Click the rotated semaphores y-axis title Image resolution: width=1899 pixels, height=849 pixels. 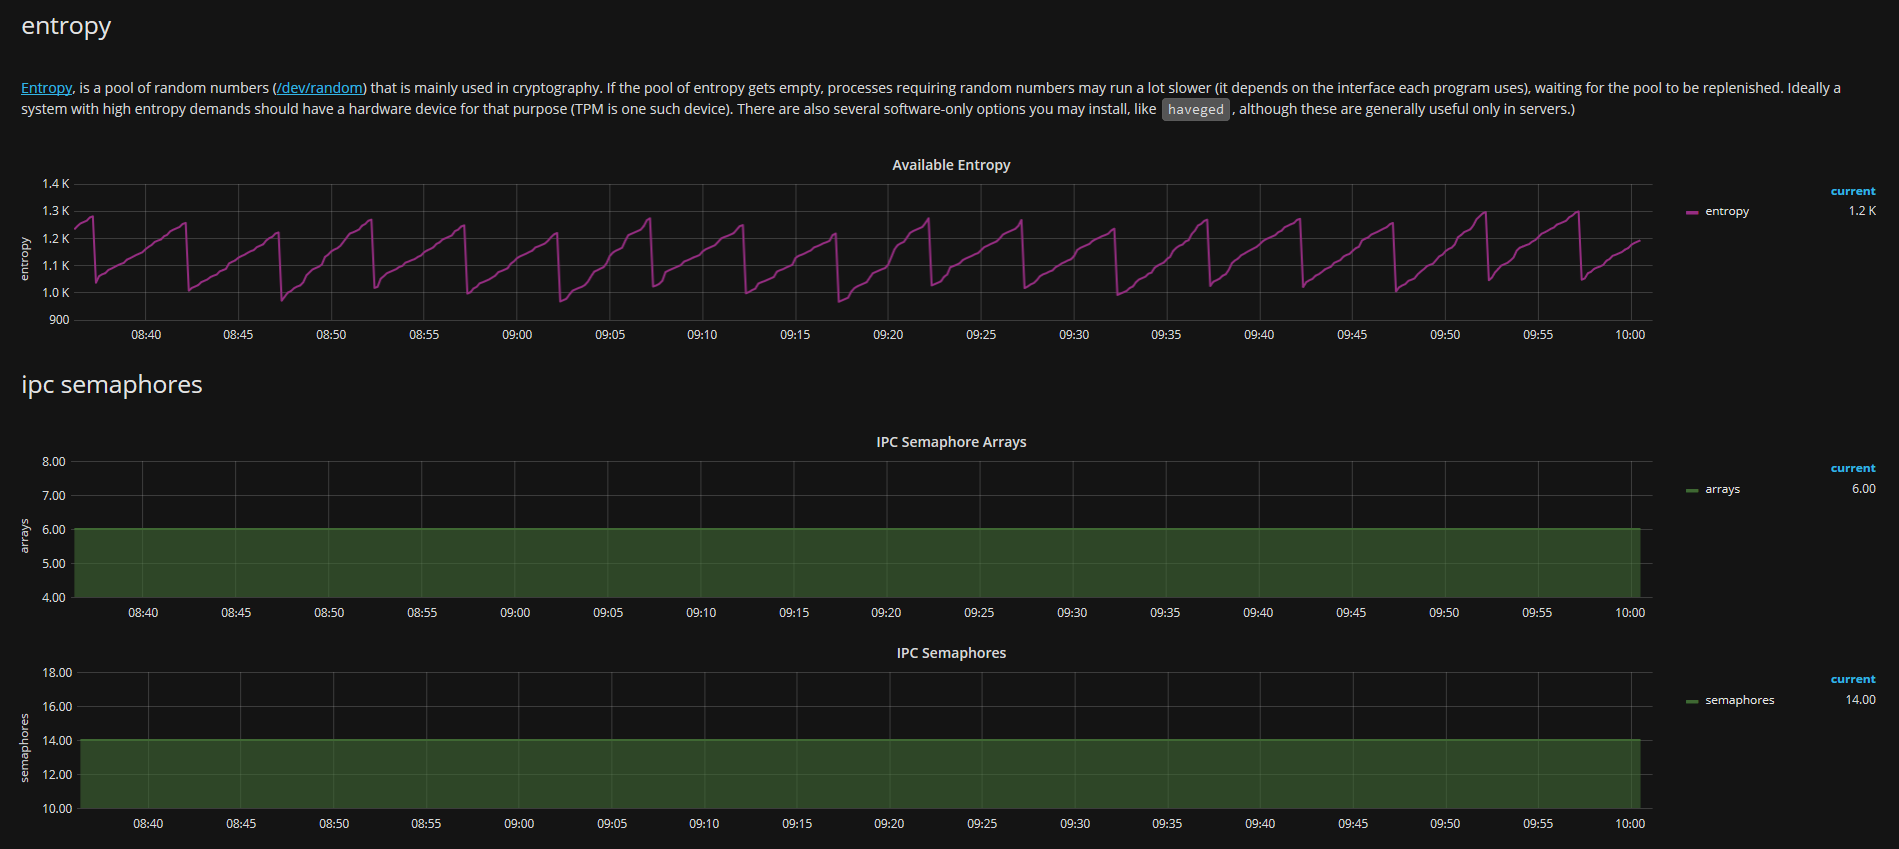tap(26, 747)
